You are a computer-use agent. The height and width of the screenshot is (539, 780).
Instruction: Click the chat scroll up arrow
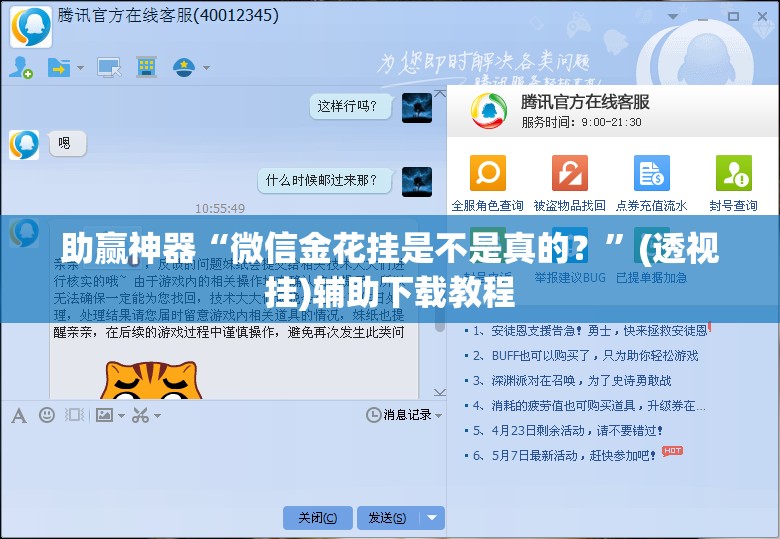[440, 93]
